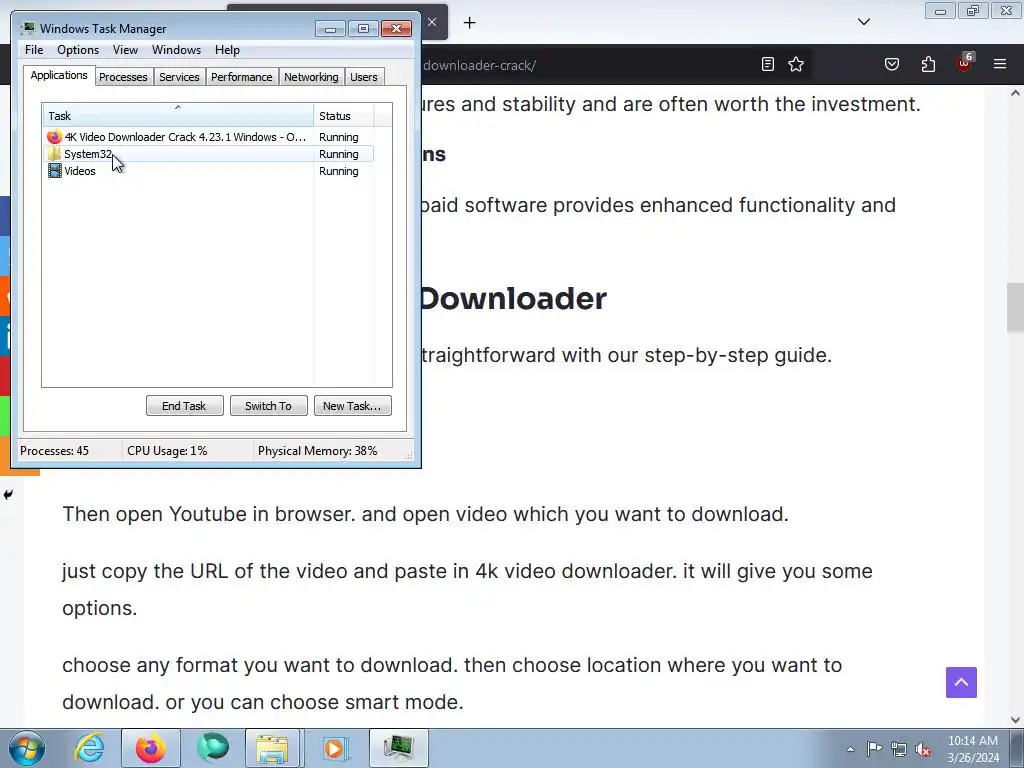Switch to the Services tab
Screen dimensions: 1024x768
click(179, 77)
